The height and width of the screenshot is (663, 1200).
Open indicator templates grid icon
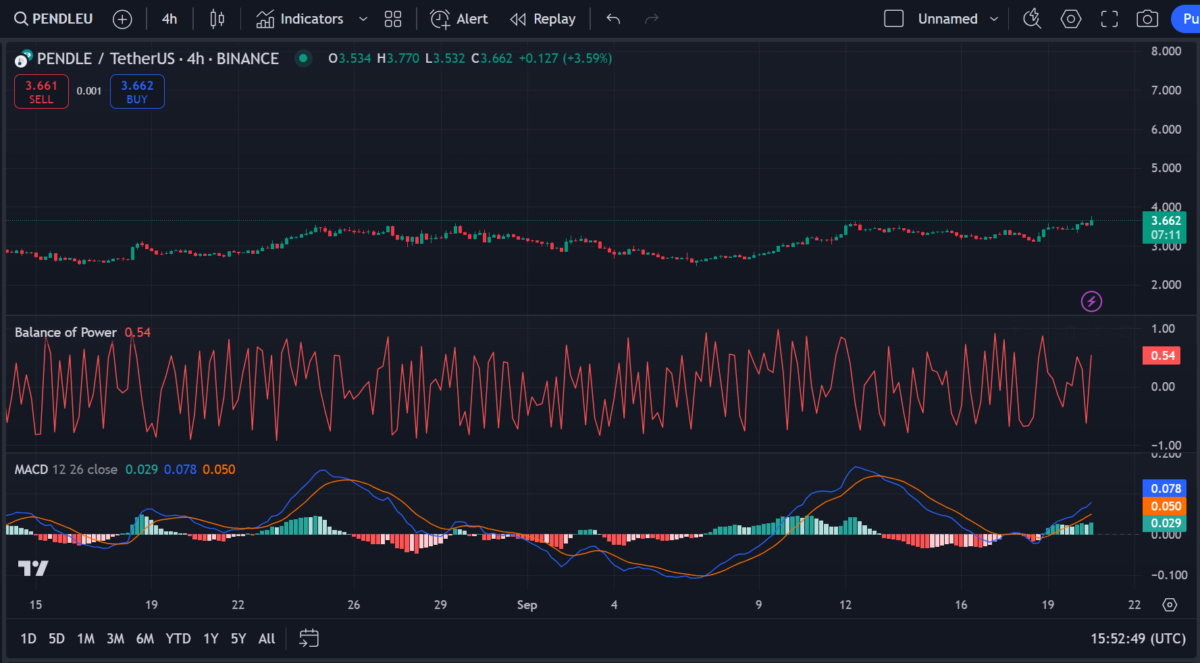pos(393,19)
